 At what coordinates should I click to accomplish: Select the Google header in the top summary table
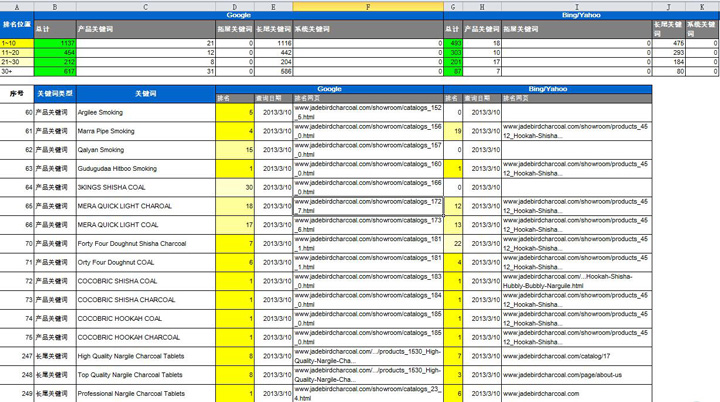pyautogui.click(x=238, y=16)
